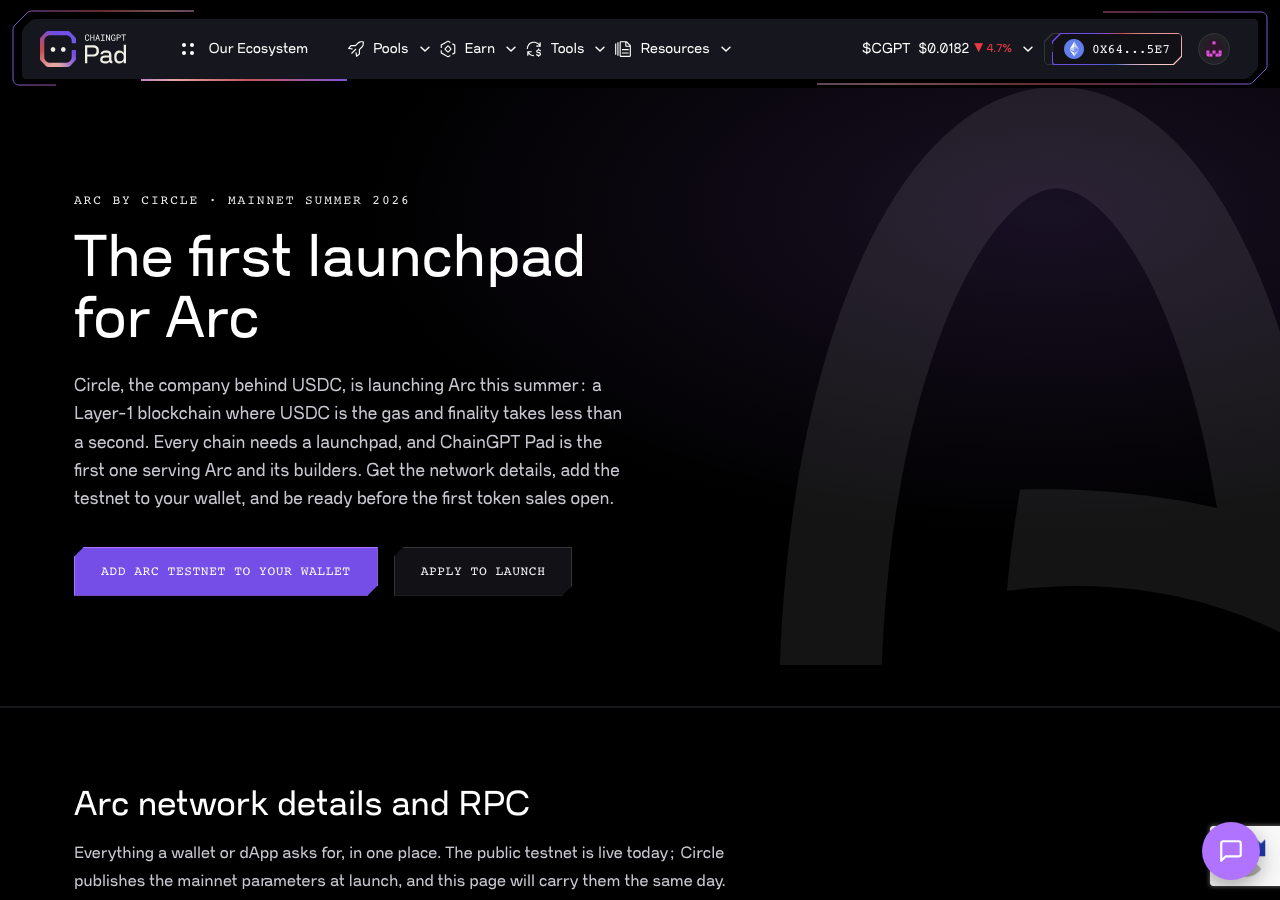Click the documents icon beside Resources
This screenshot has height=900, width=1280.
pos(623,49)
